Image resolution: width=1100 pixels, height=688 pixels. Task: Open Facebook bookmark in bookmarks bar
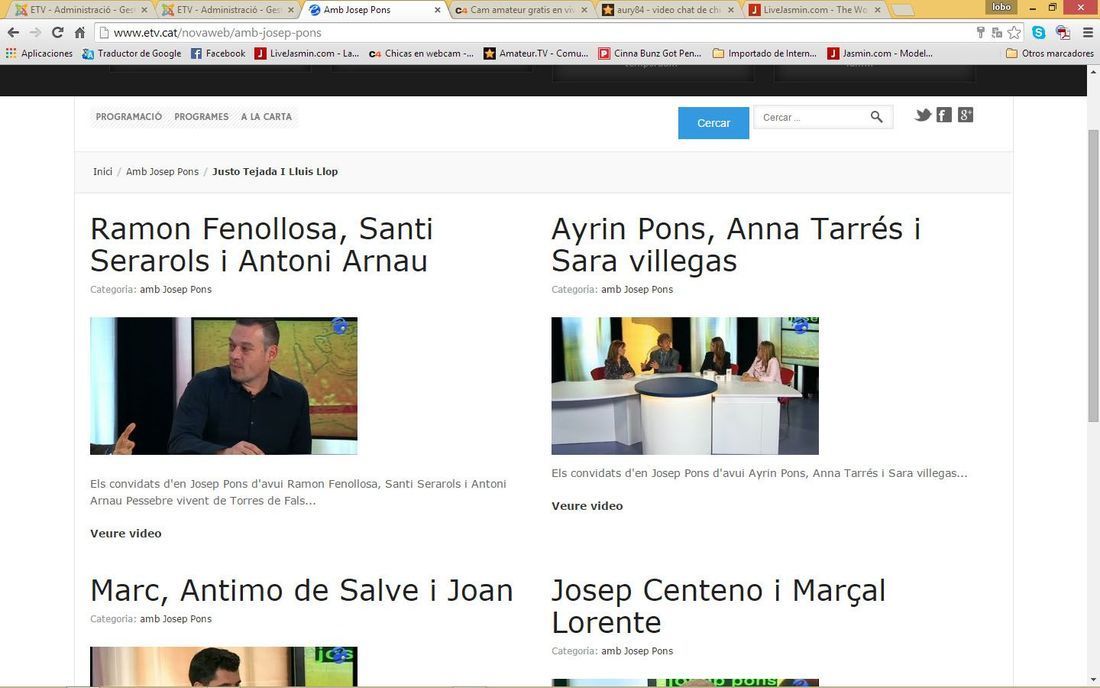coord(218,53)
